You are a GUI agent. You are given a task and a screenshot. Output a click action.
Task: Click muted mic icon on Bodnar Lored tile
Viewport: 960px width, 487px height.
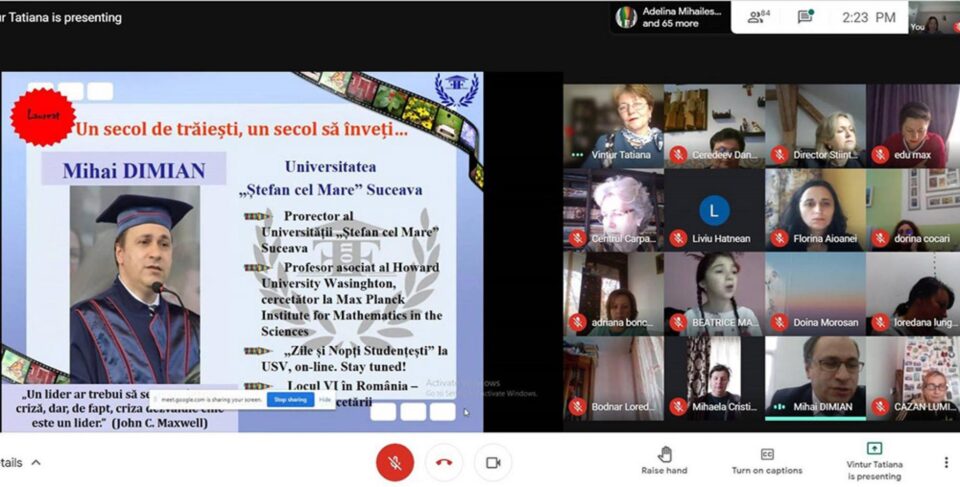577,406
